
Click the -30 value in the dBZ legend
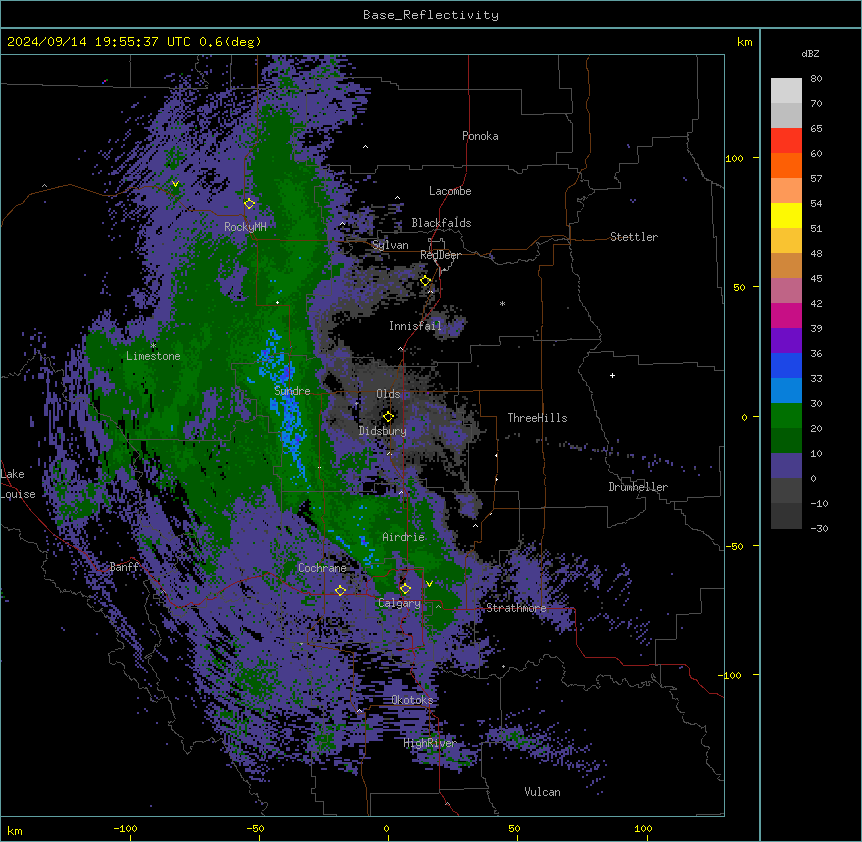pyautogui.click(x=819, y=529)
